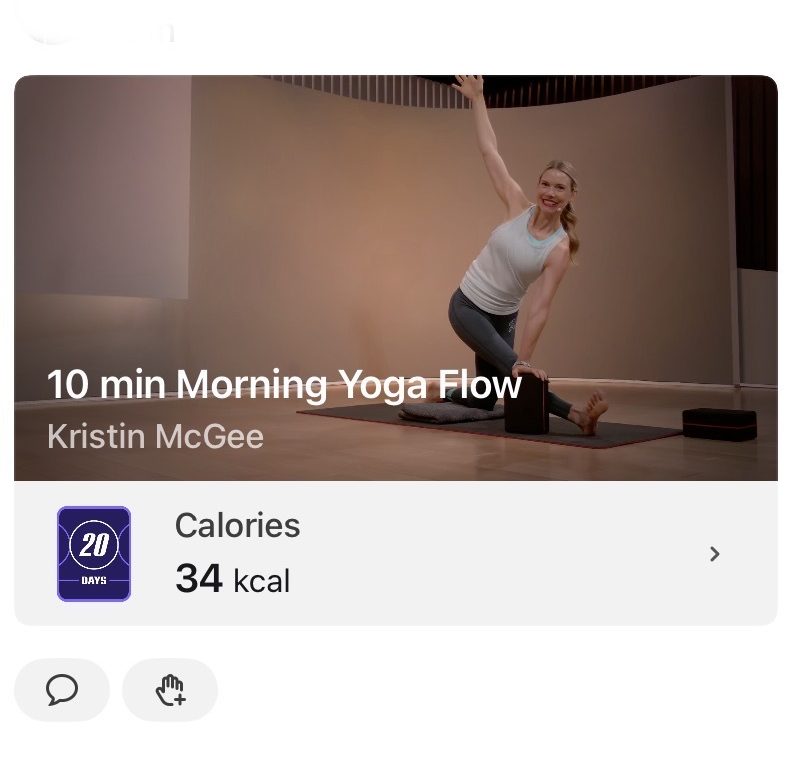The image size is (810, 764).
Task: Expand calorie details with the right chevron
Action: 714,554
